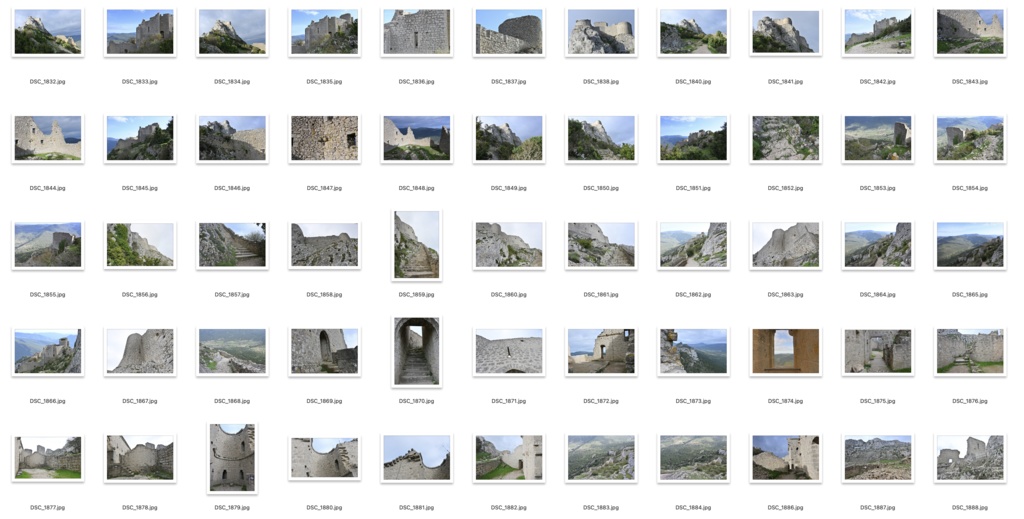
Task: Click the DSC_1854.jpg thumbnail
Action: pos(970,138)
